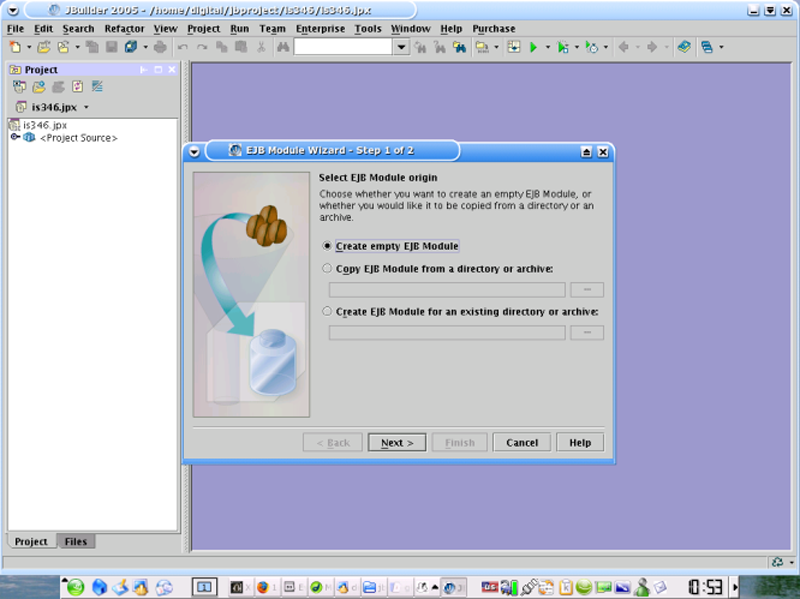The height and width of the screenshot is (599, 800).
Task: Cancel the EJB Module Wizard
Action: 522,442
